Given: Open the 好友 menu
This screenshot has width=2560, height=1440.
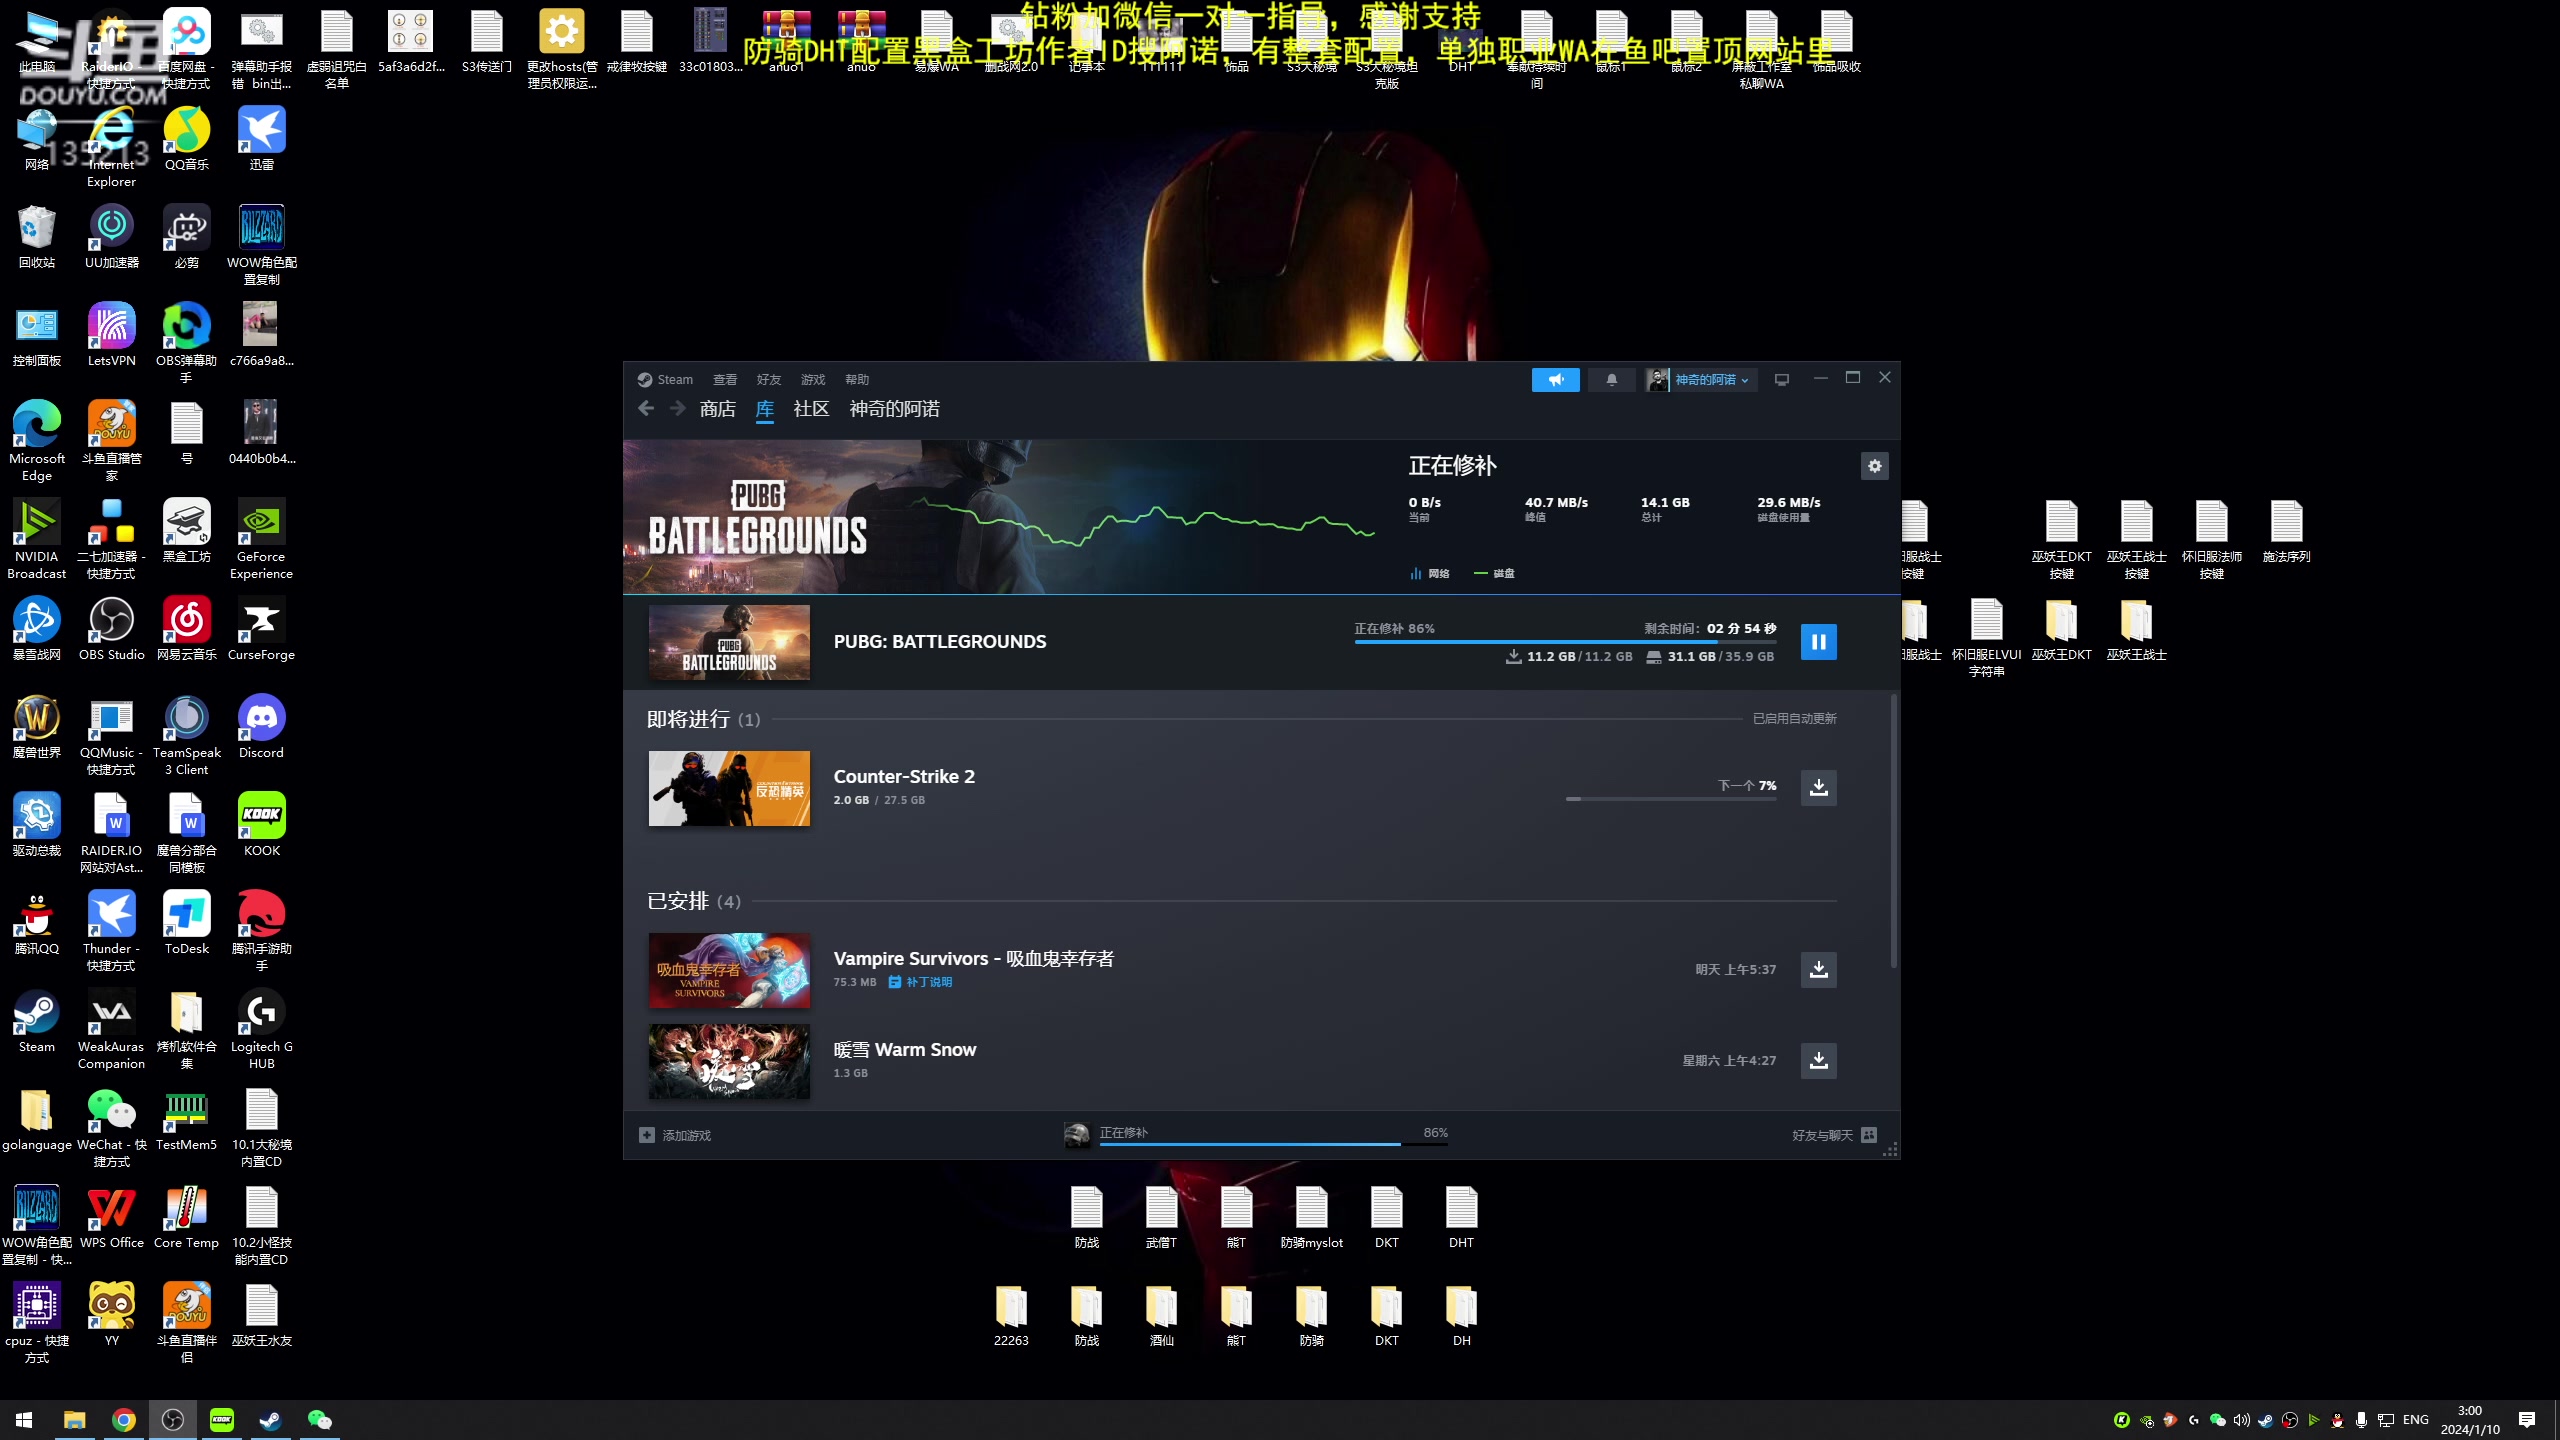Looking at the screenshot, I should 769,380.
